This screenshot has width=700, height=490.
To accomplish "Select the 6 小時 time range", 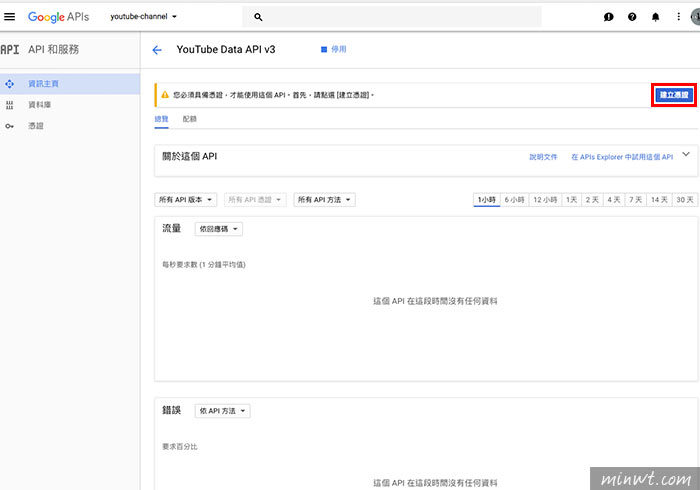I will coord(514,199).
